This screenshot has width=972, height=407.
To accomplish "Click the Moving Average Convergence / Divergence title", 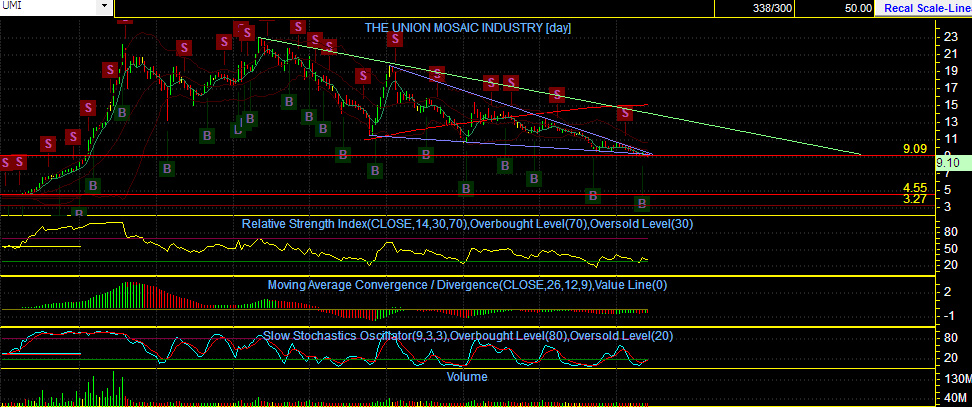I will point(467,284).
